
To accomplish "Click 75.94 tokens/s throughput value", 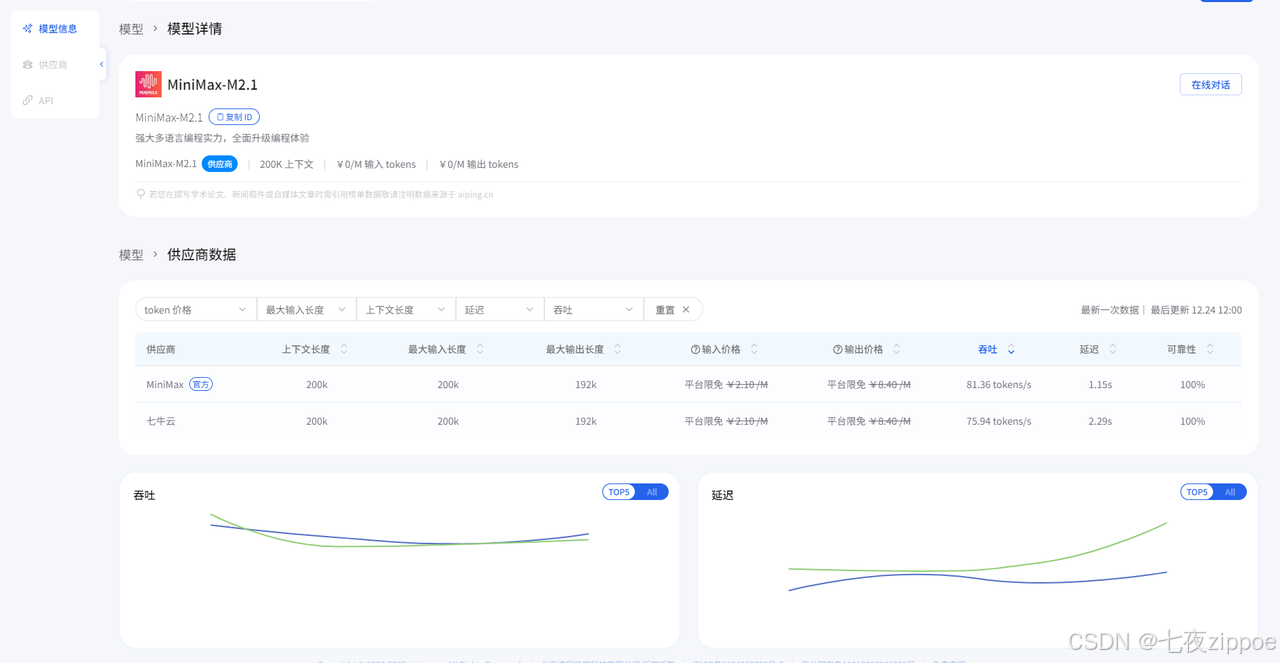I will click(999, 422).
